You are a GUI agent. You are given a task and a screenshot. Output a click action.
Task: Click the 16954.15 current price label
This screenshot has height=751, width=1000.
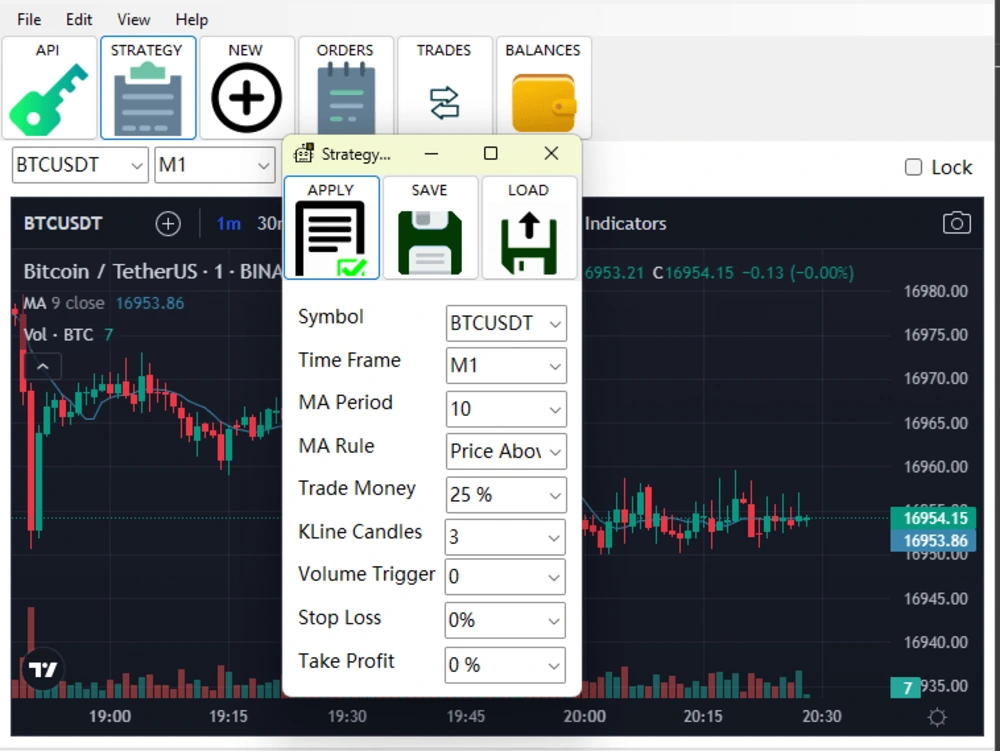click(934, 518)
